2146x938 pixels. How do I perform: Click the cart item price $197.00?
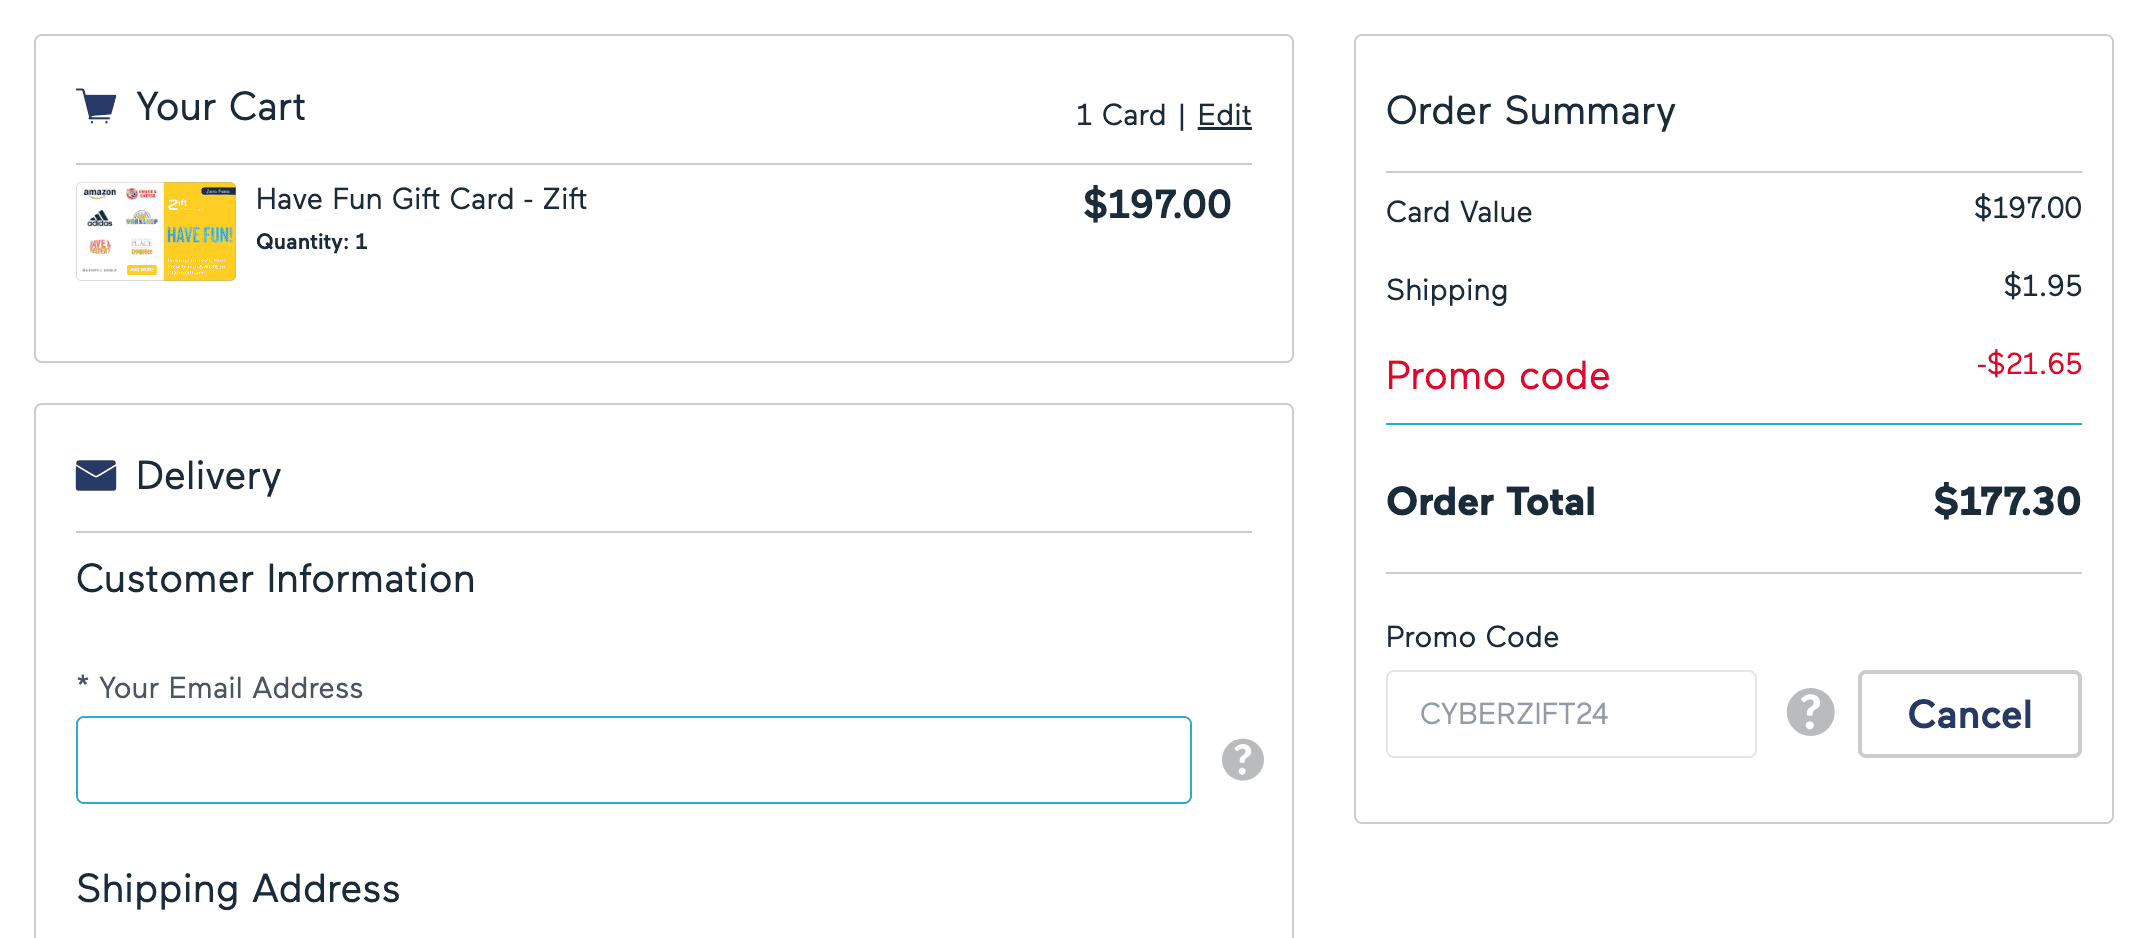click(1156, 204)
